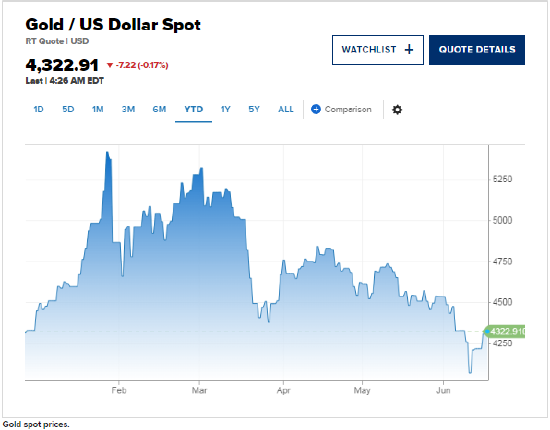
Task: Select the 1D time range
Action: [x=38, y=109]
